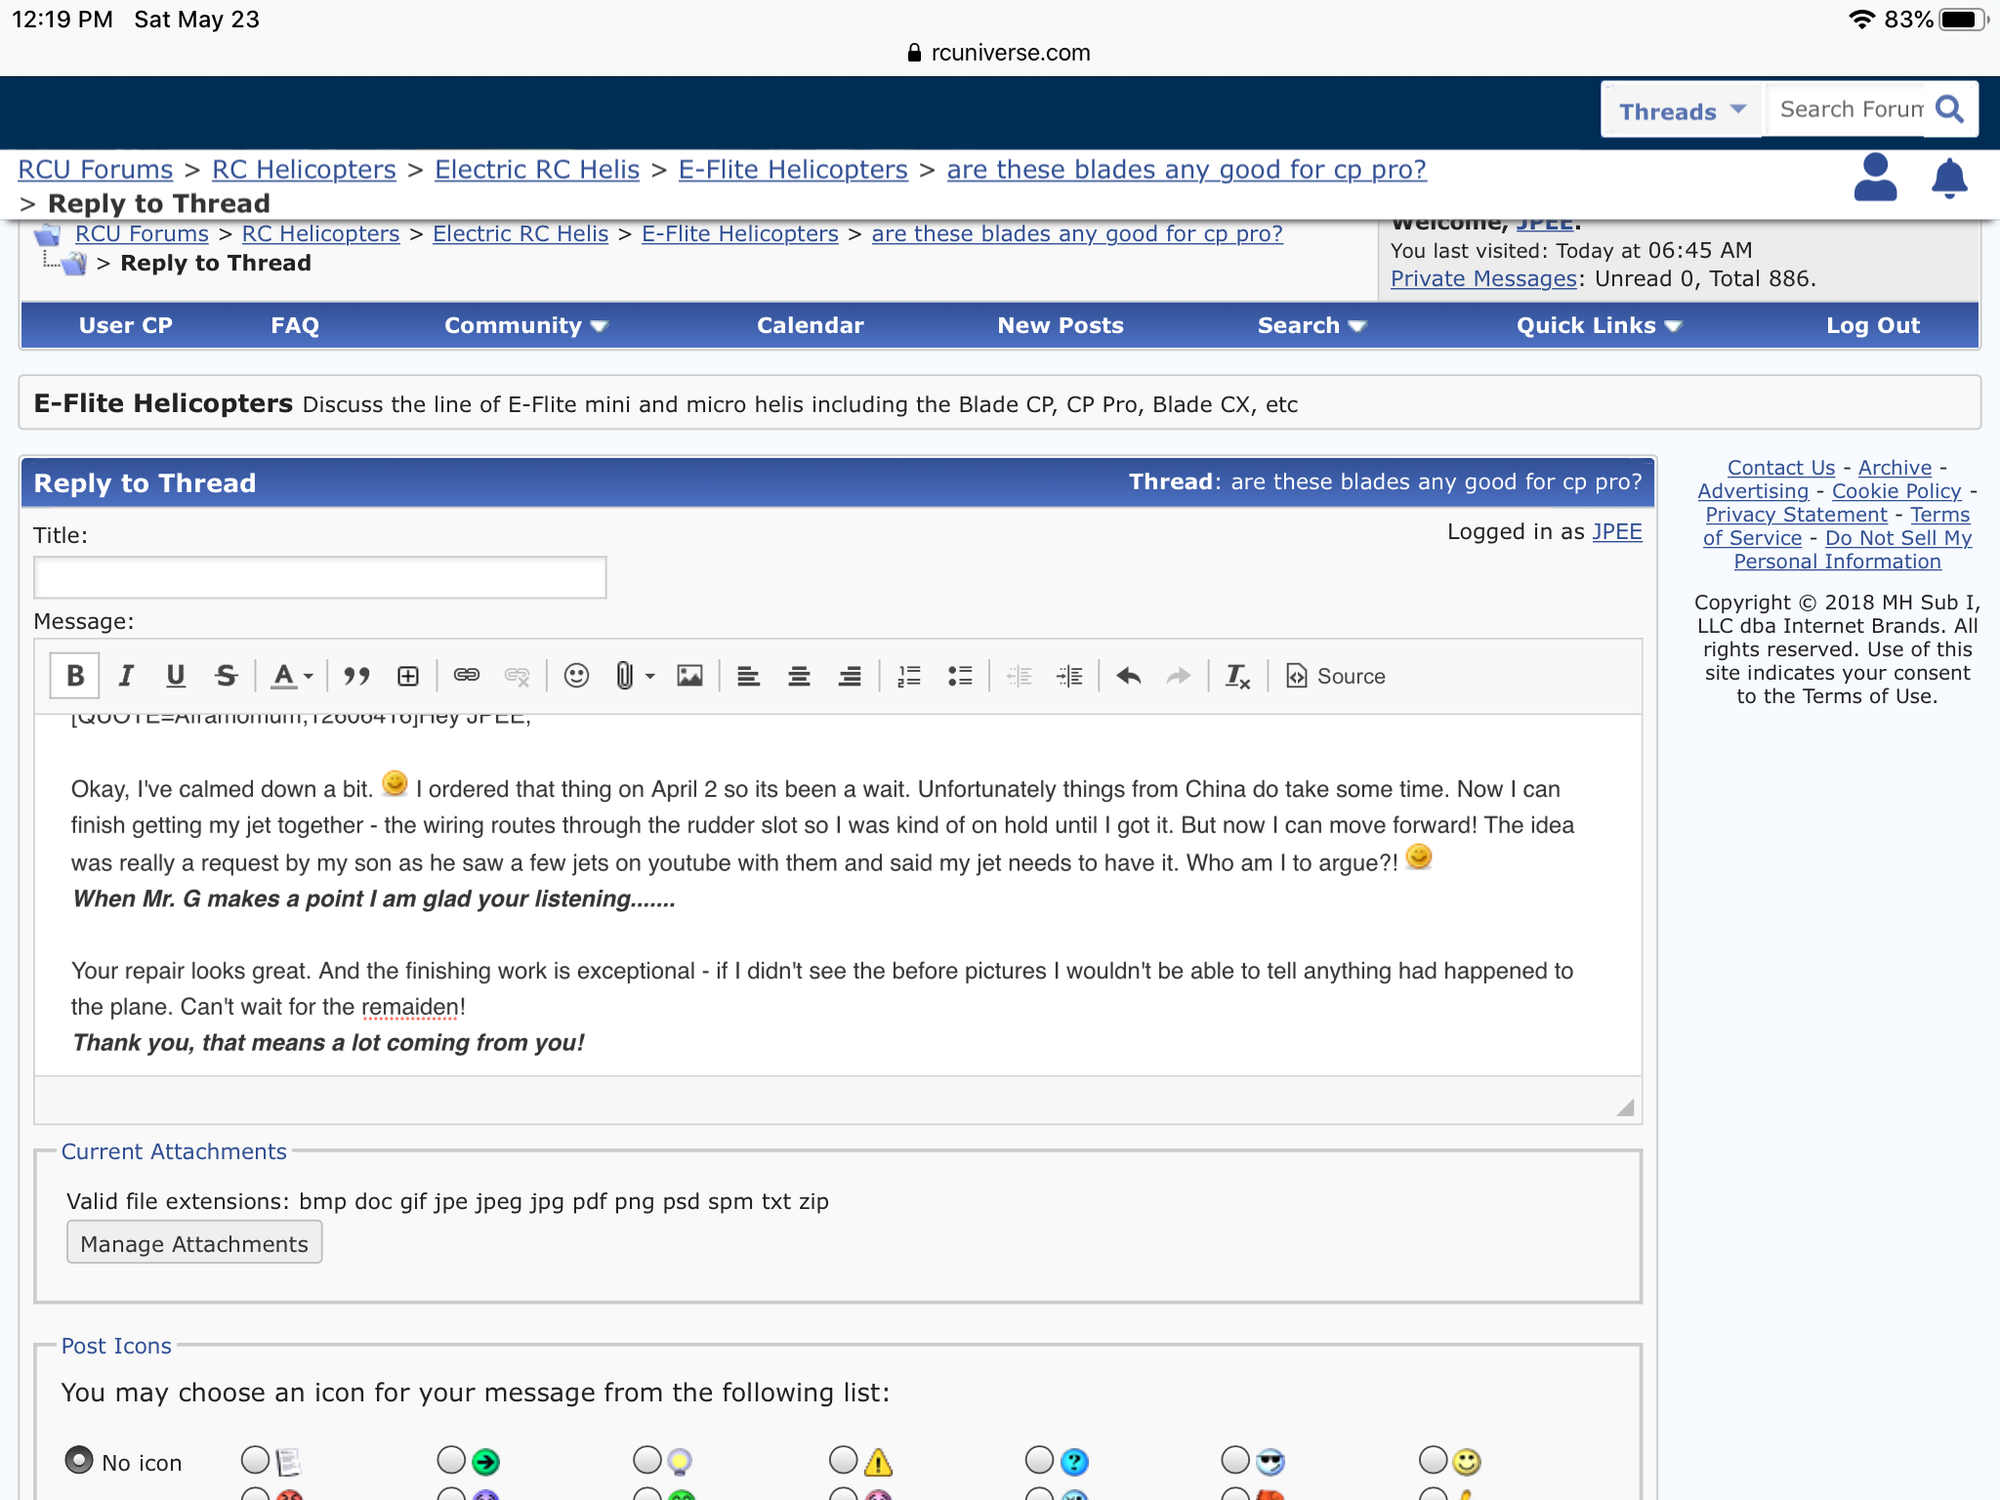This screenshot has height=1500, width=2000.
Task: Expand the Community menu
Action: pyautogui.click(x=526, y=326)
